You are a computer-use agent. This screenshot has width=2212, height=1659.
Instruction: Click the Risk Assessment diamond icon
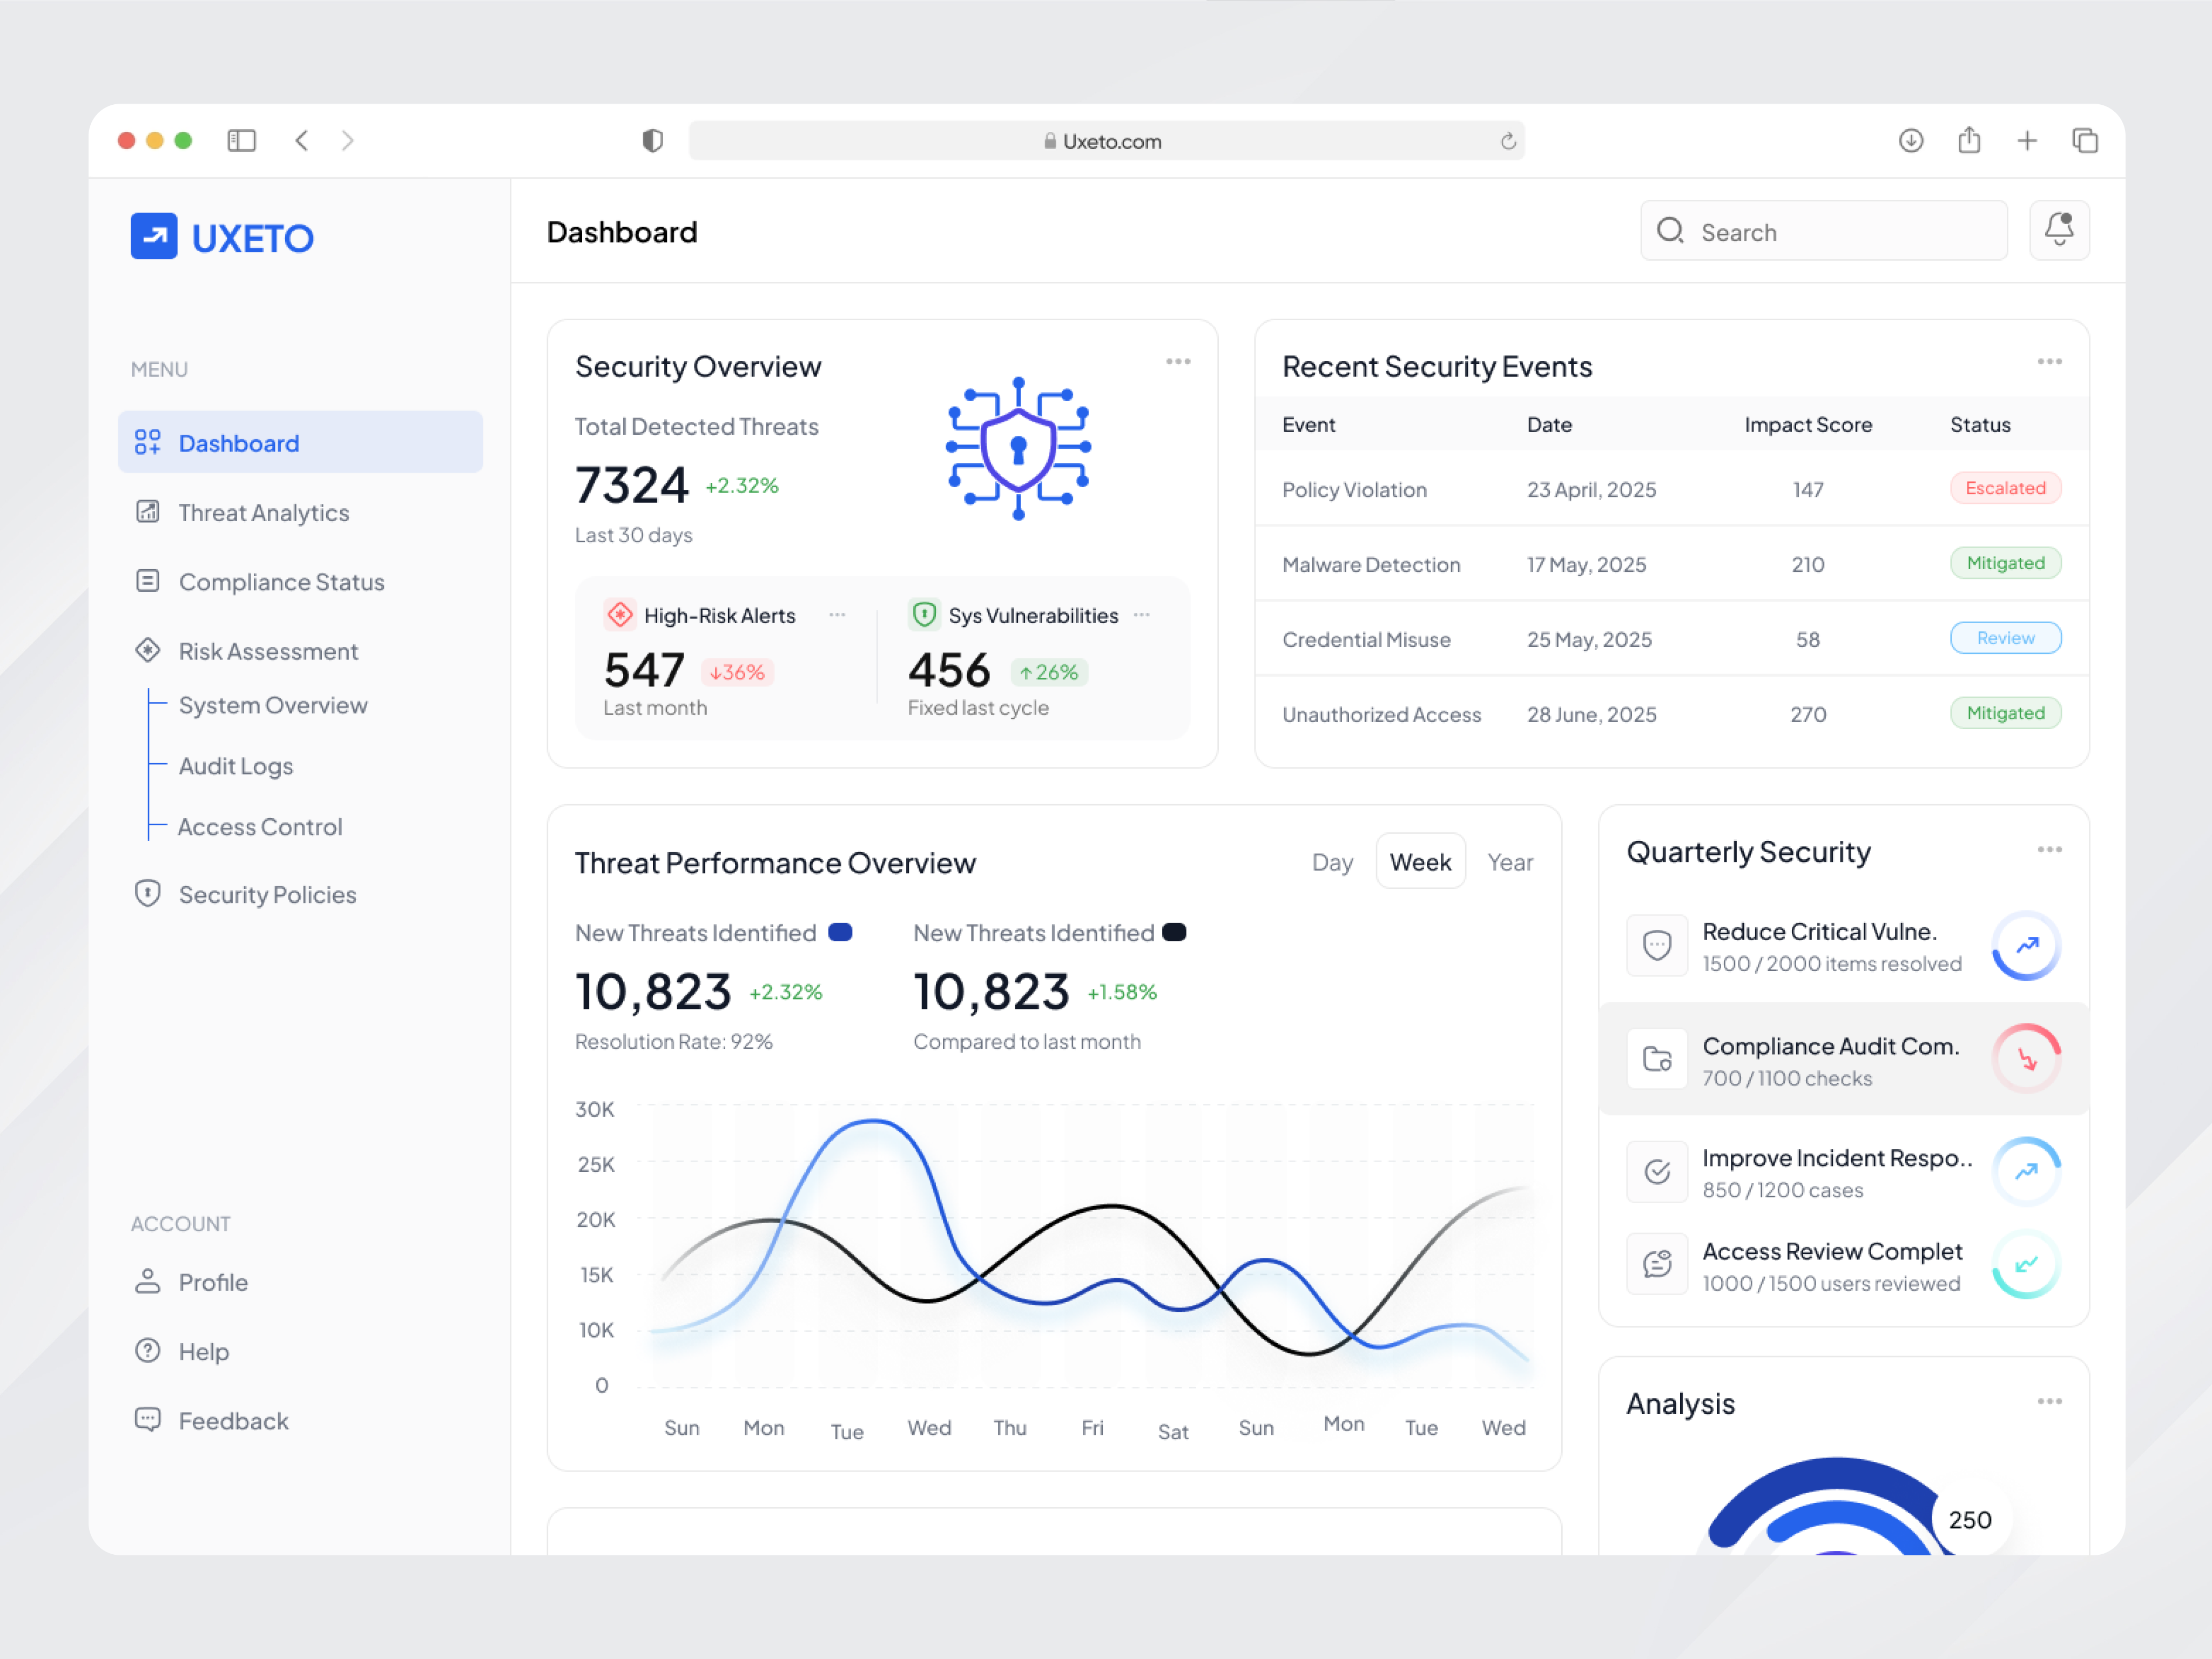coord(148,650)
